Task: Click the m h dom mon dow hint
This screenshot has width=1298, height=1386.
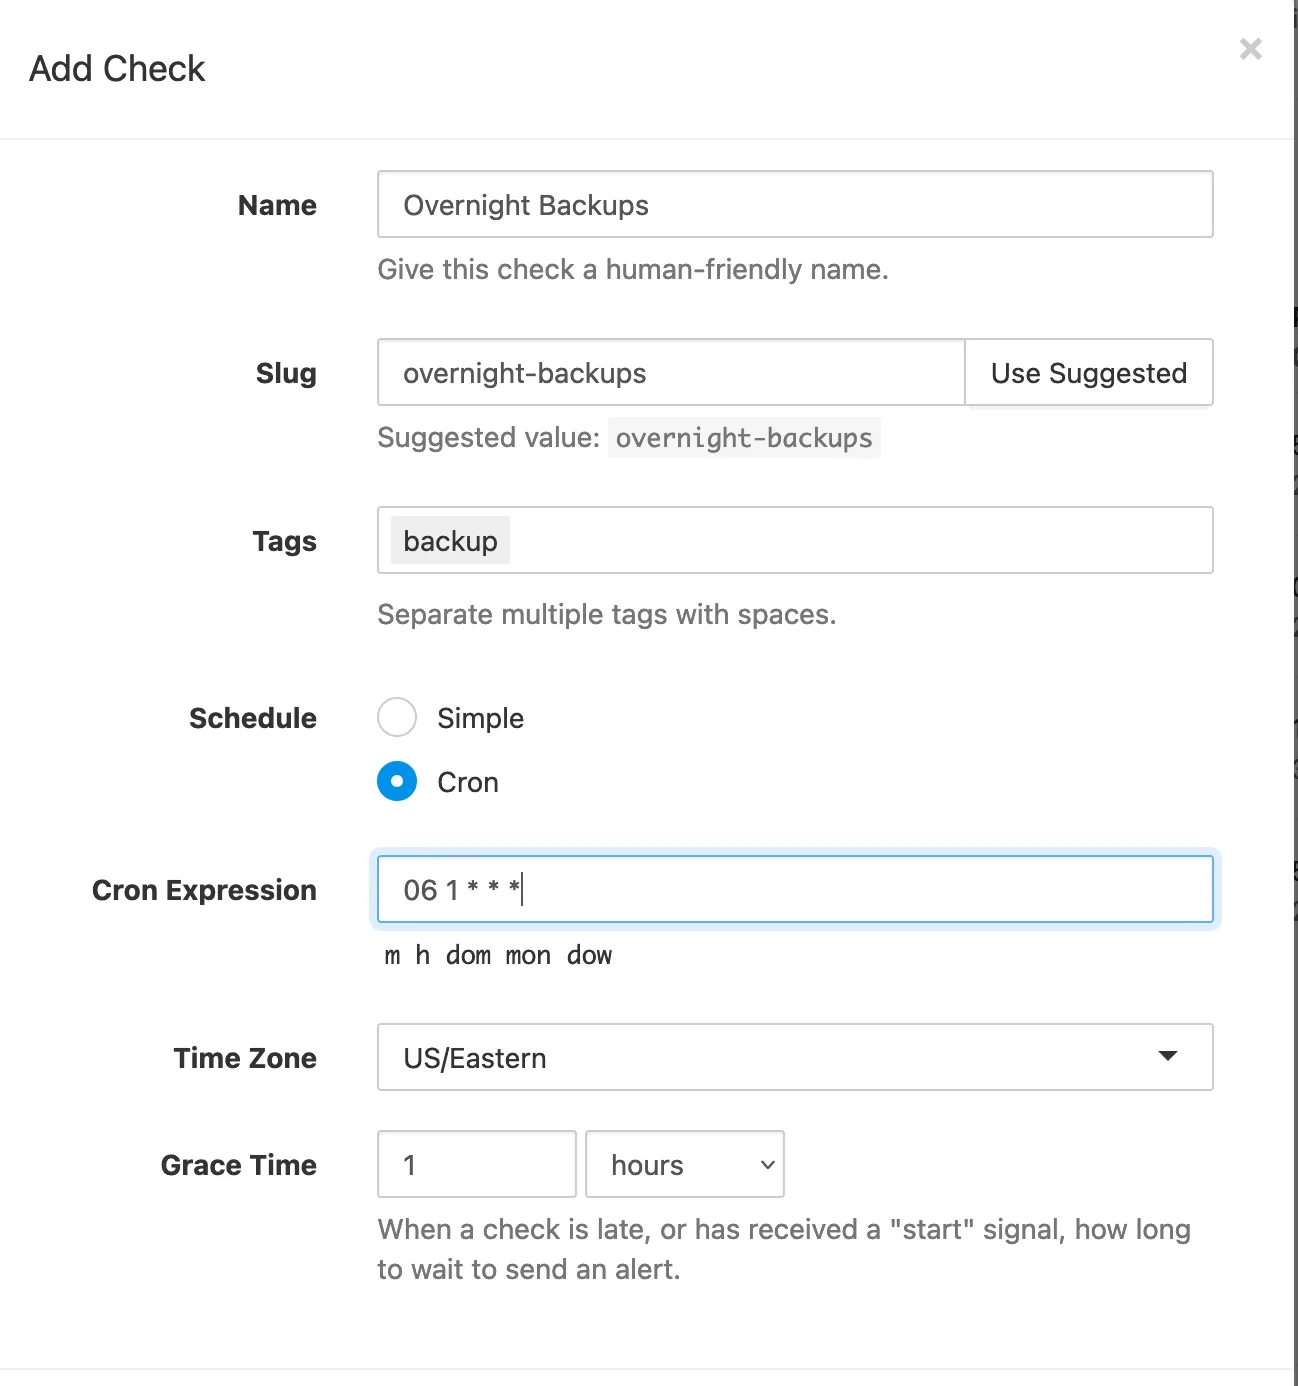Action: coord(498,956)
